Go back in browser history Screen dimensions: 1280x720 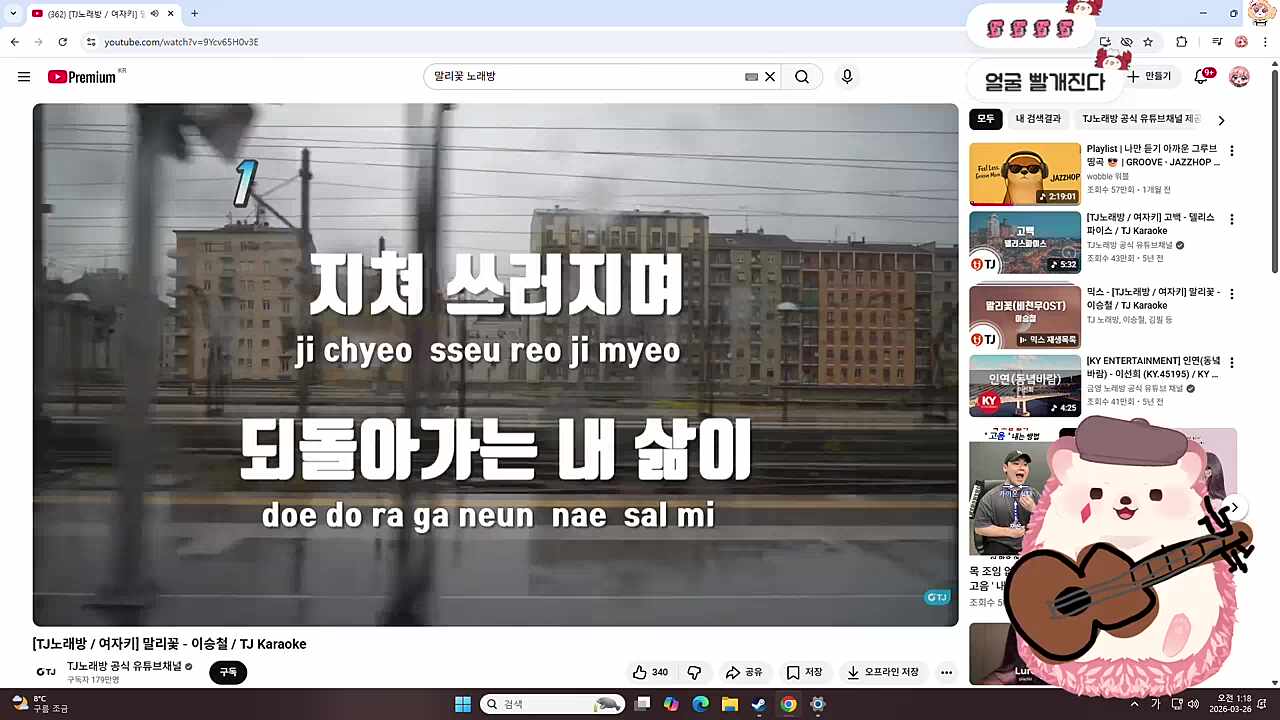point(14,42)
